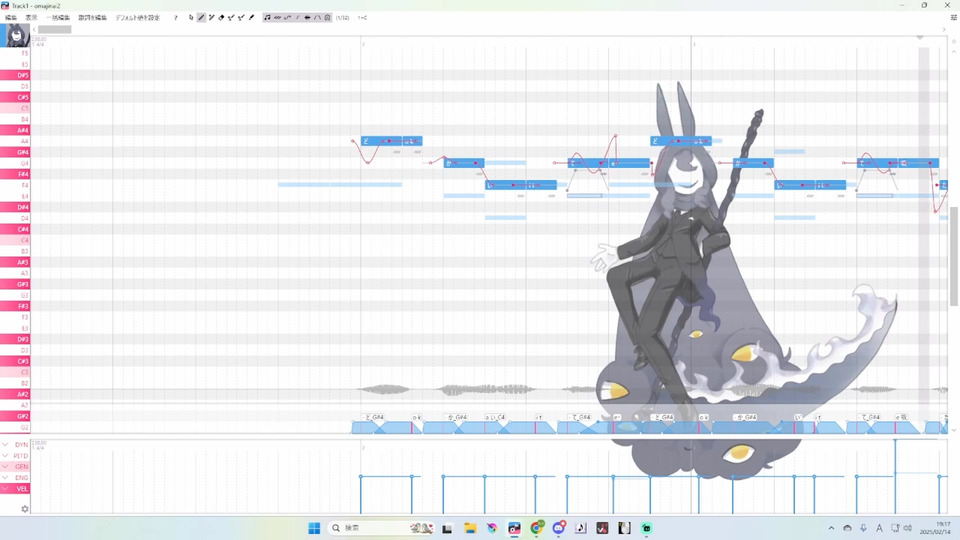This screenshot has height=540, width=960.
Task: Open the 編集 menu
Action: tap(11, 18)
